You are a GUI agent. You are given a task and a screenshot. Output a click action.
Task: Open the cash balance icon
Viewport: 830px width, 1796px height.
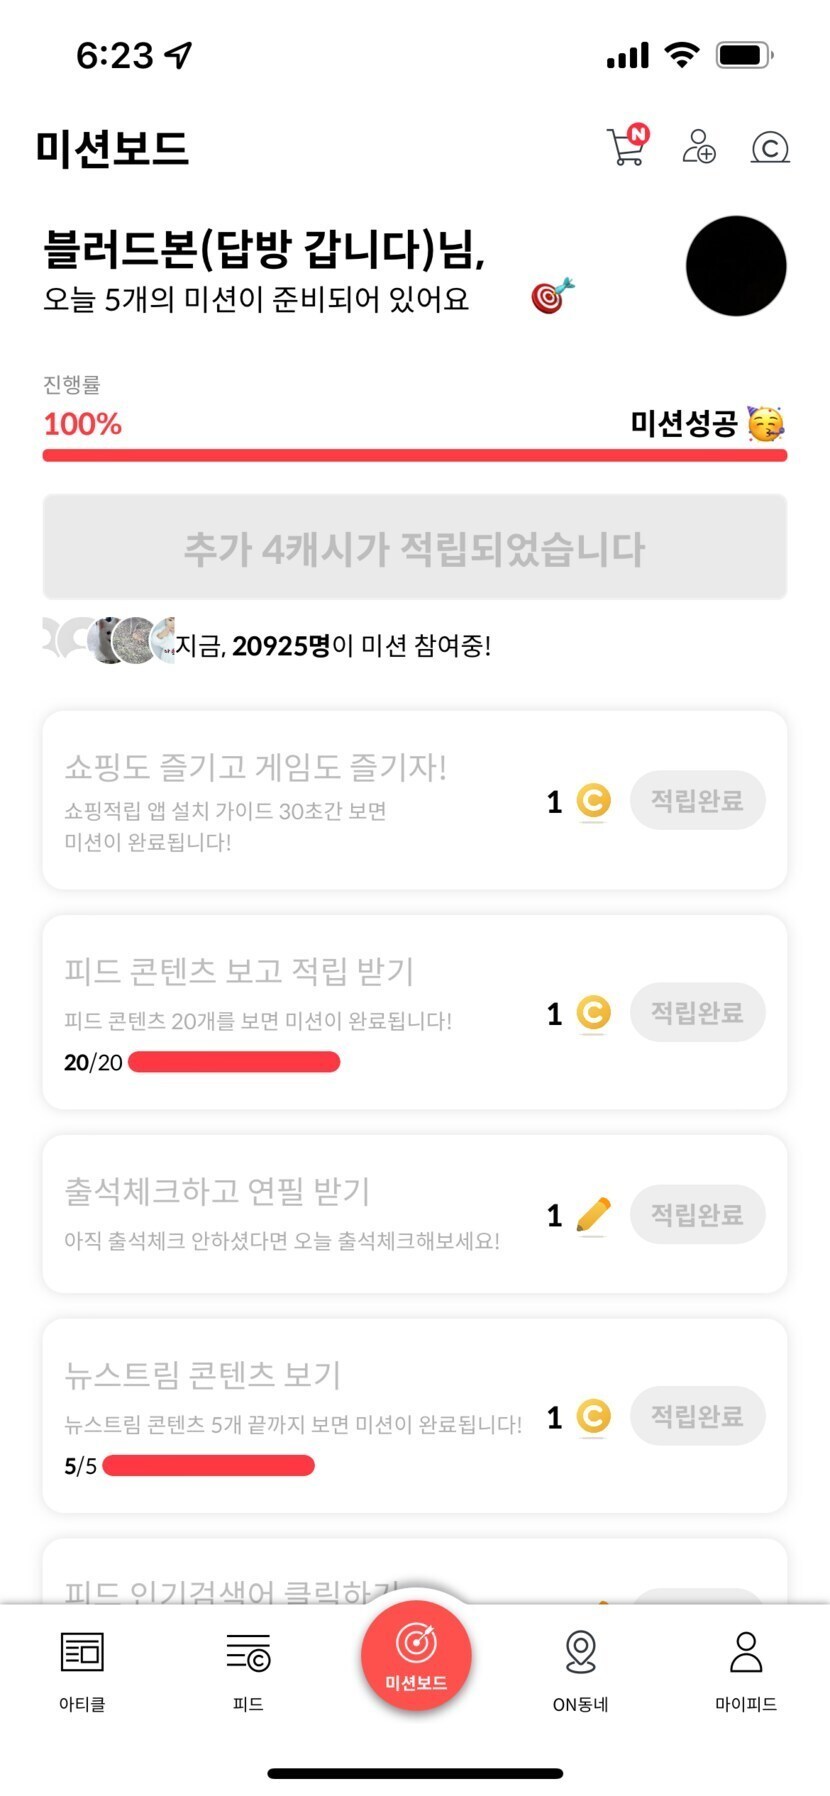[769, 148]
